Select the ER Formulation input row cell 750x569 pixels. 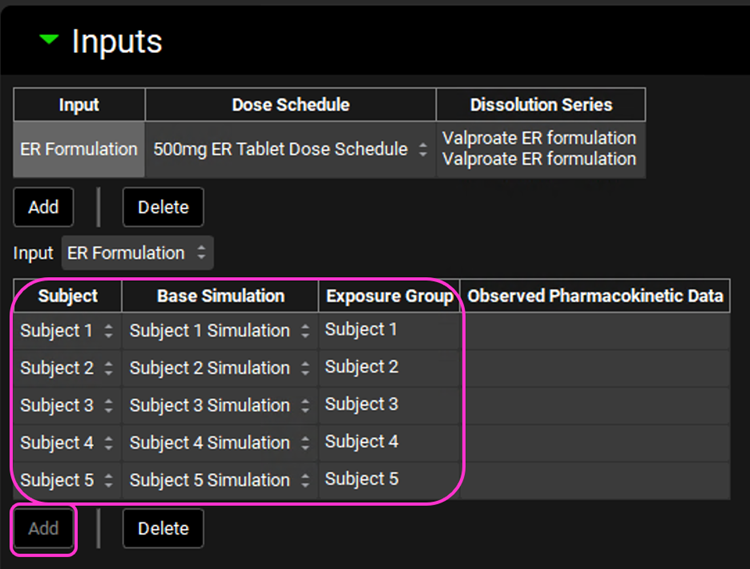pos(79,149)
